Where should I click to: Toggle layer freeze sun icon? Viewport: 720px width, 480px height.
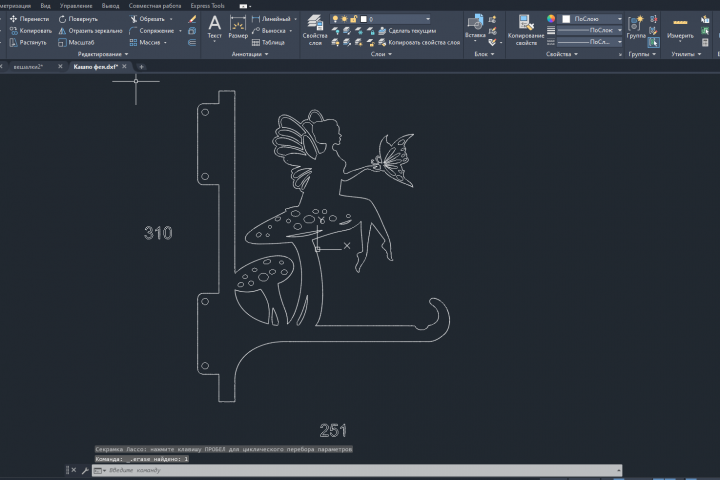(x=344, y=19)
